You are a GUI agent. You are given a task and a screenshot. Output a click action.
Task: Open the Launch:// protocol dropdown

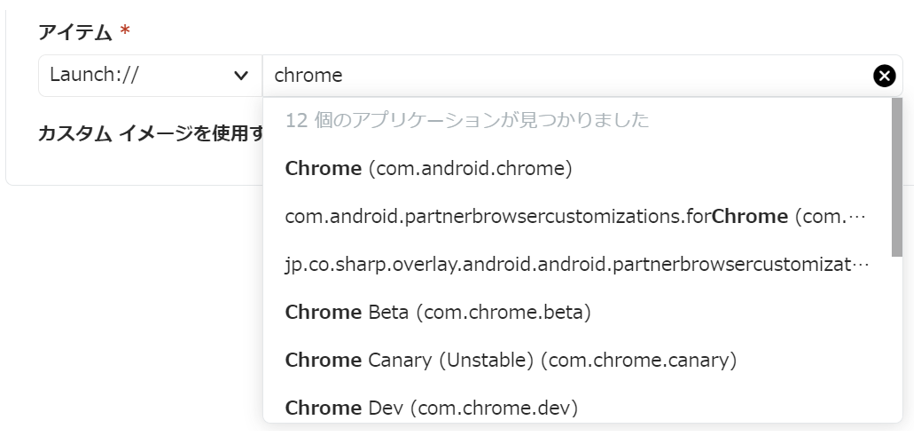[149, 76]
